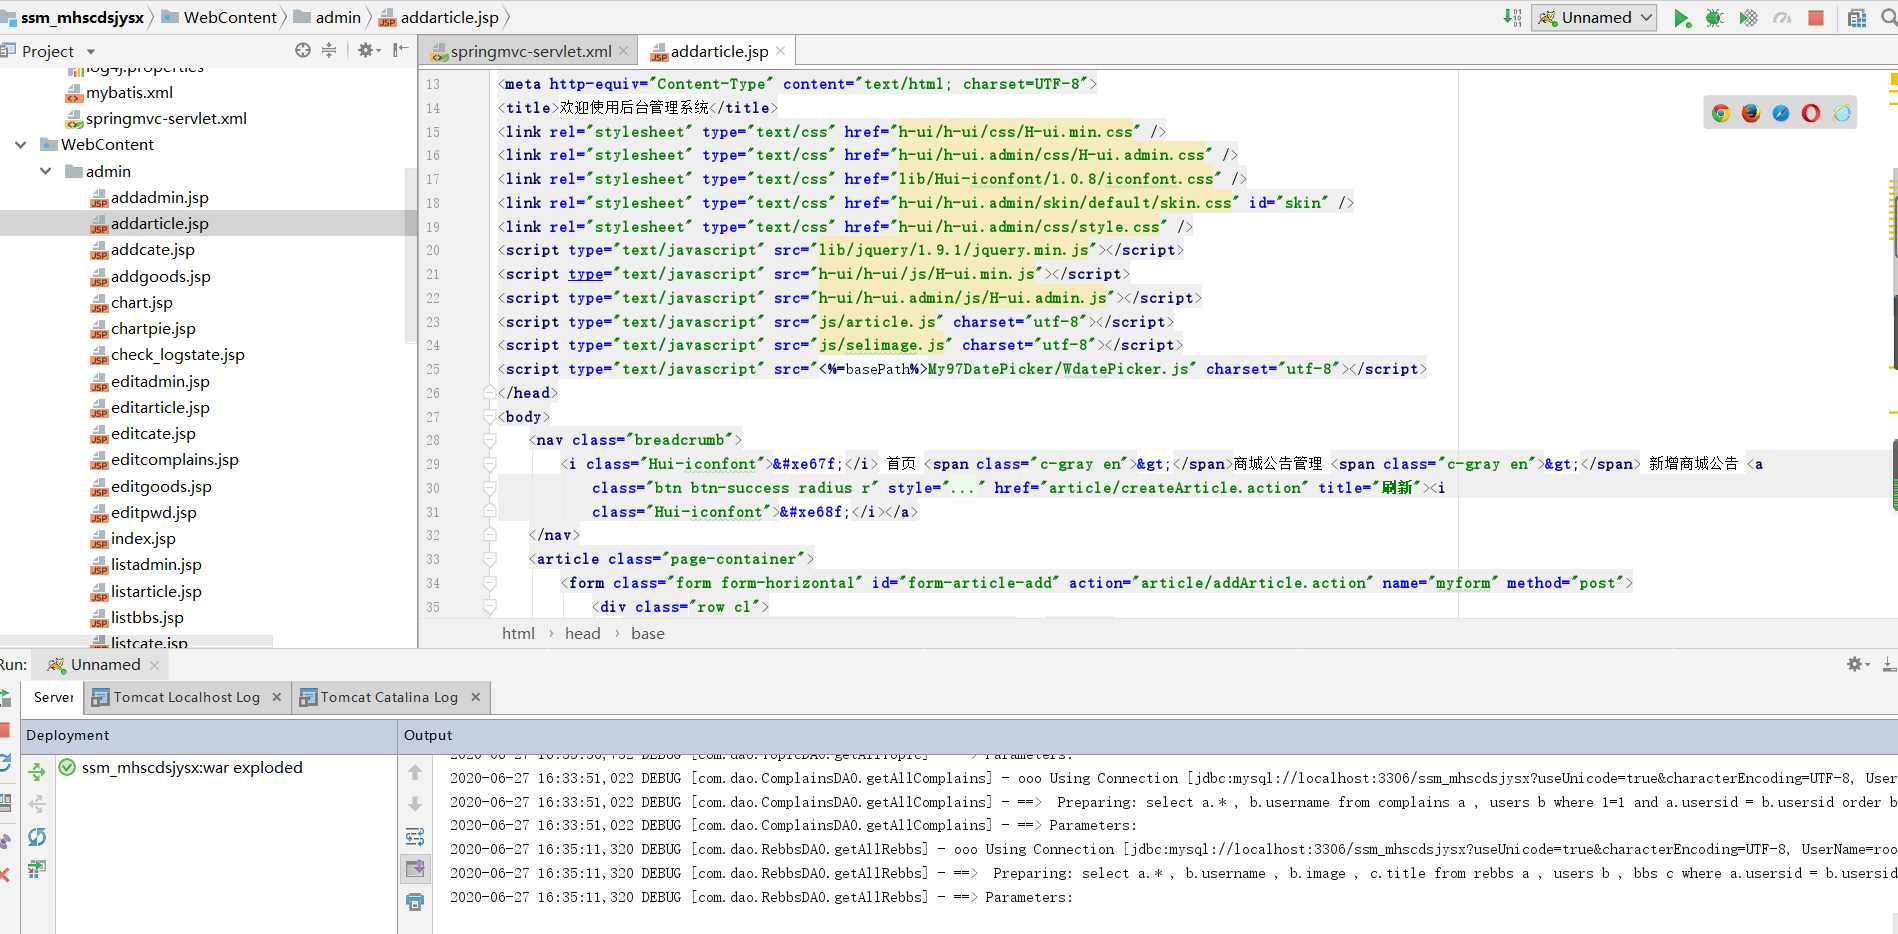Collapse all in Project panel
This screenshot has height=934, width=1898.
[x=329, y=50]
